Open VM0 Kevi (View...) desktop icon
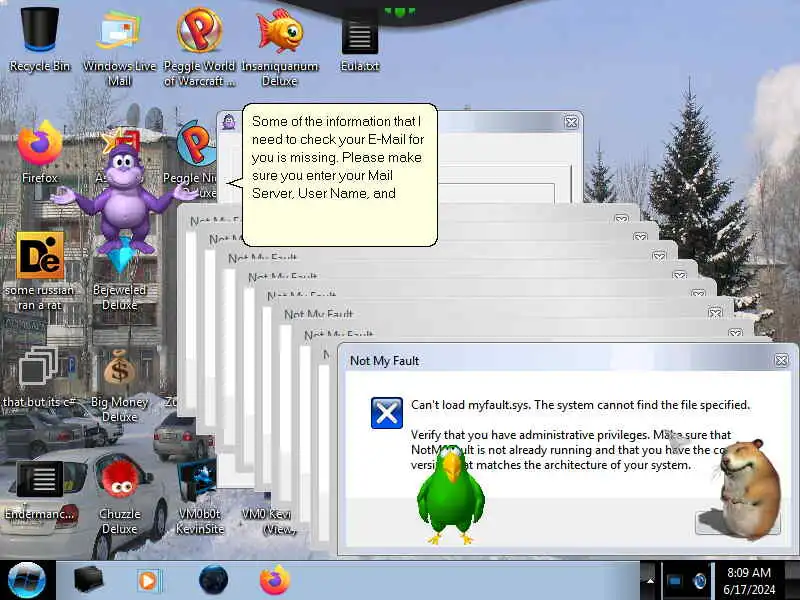800x600 pixels. (x=269, y=520)
